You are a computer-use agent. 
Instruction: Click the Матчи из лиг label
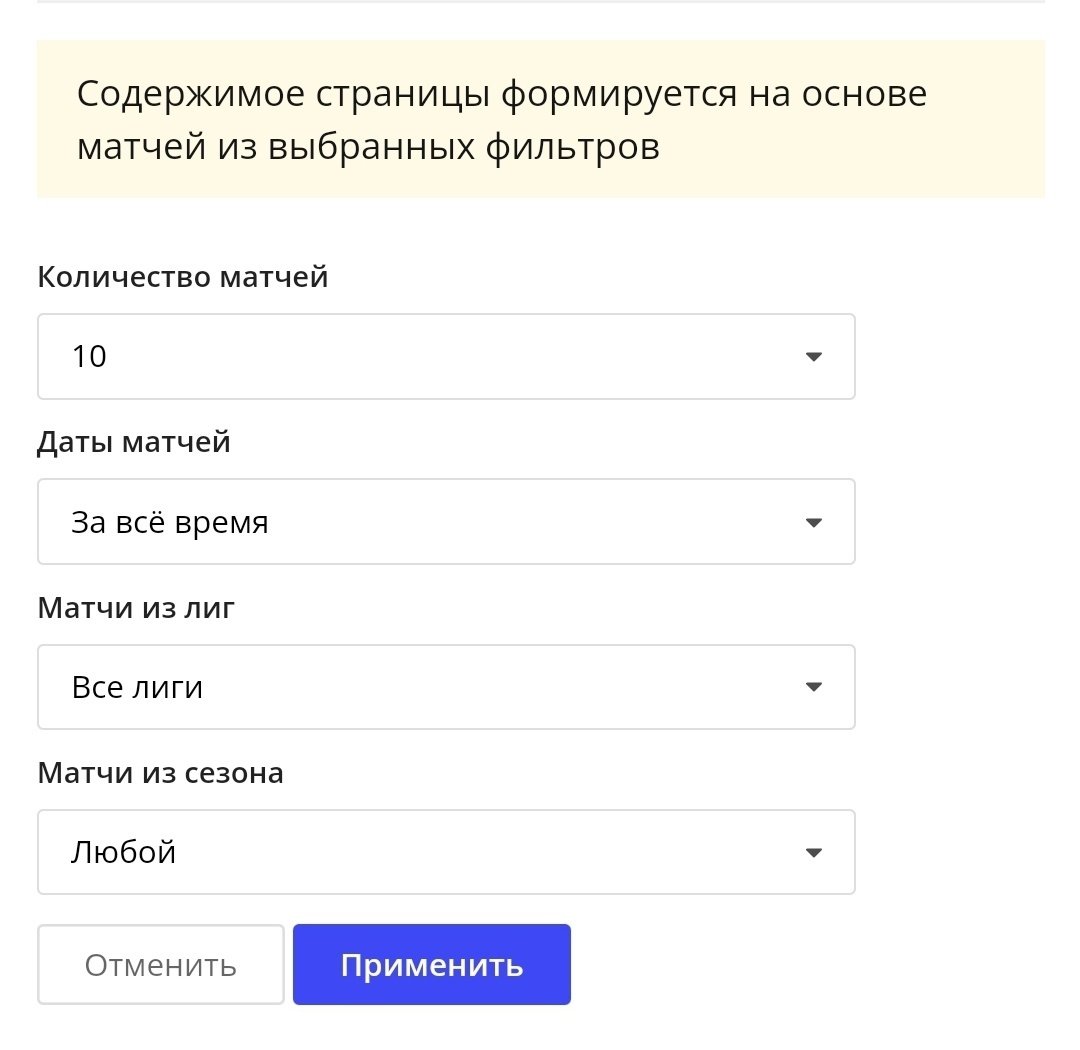[136, 607]
